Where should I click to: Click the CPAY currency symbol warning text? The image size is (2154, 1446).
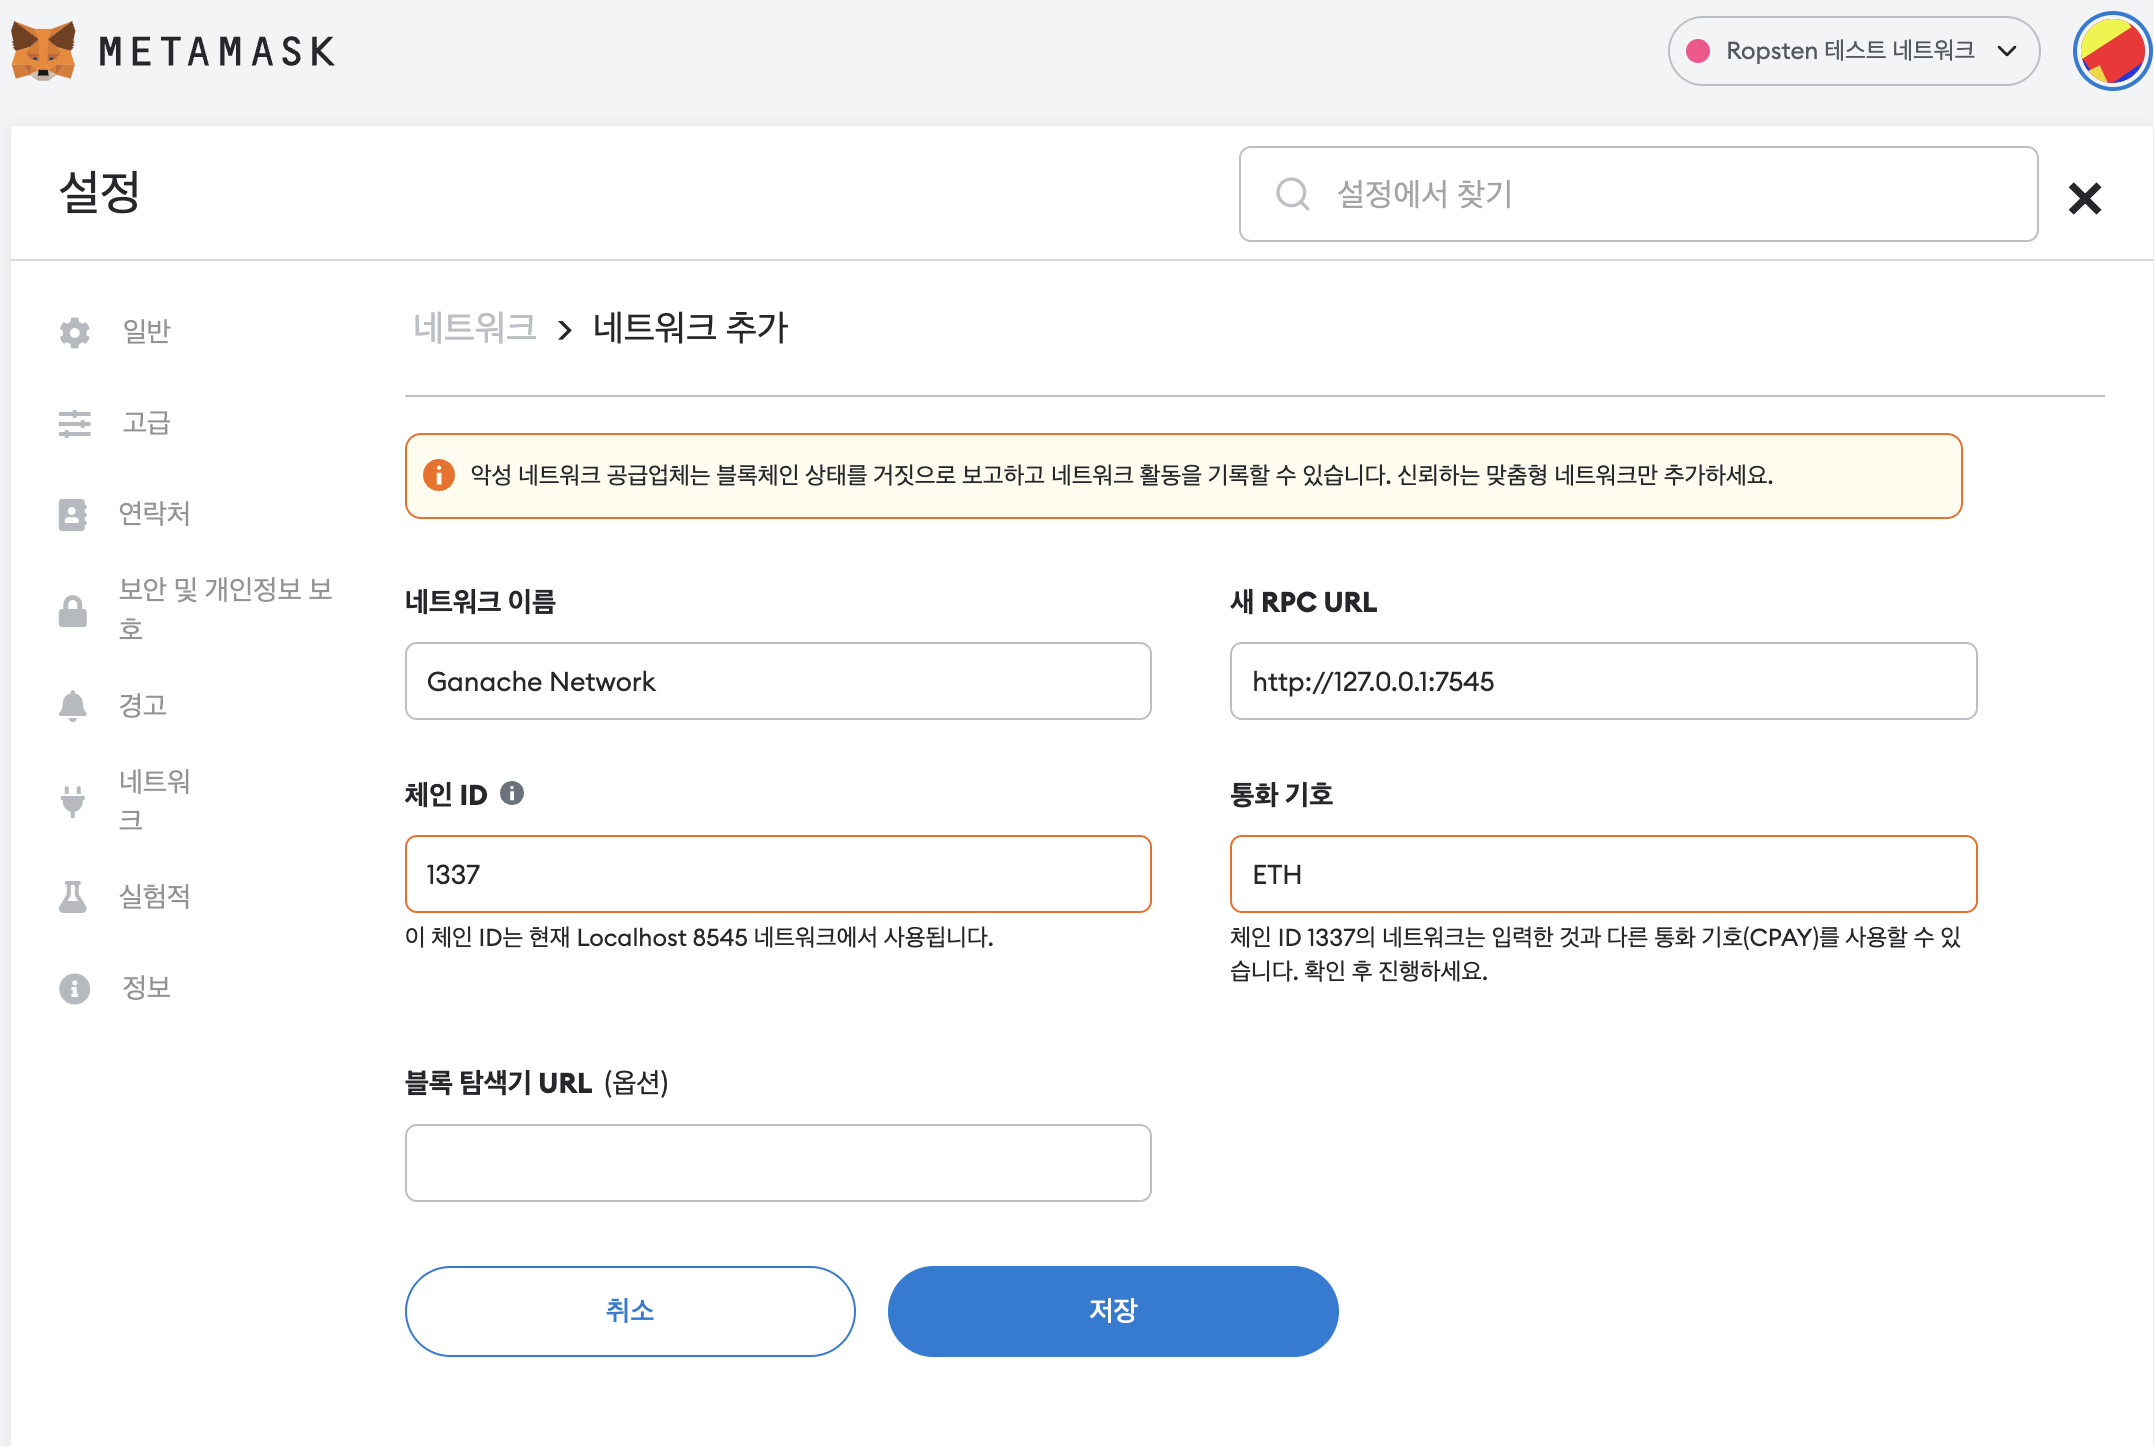(1595, 954)
